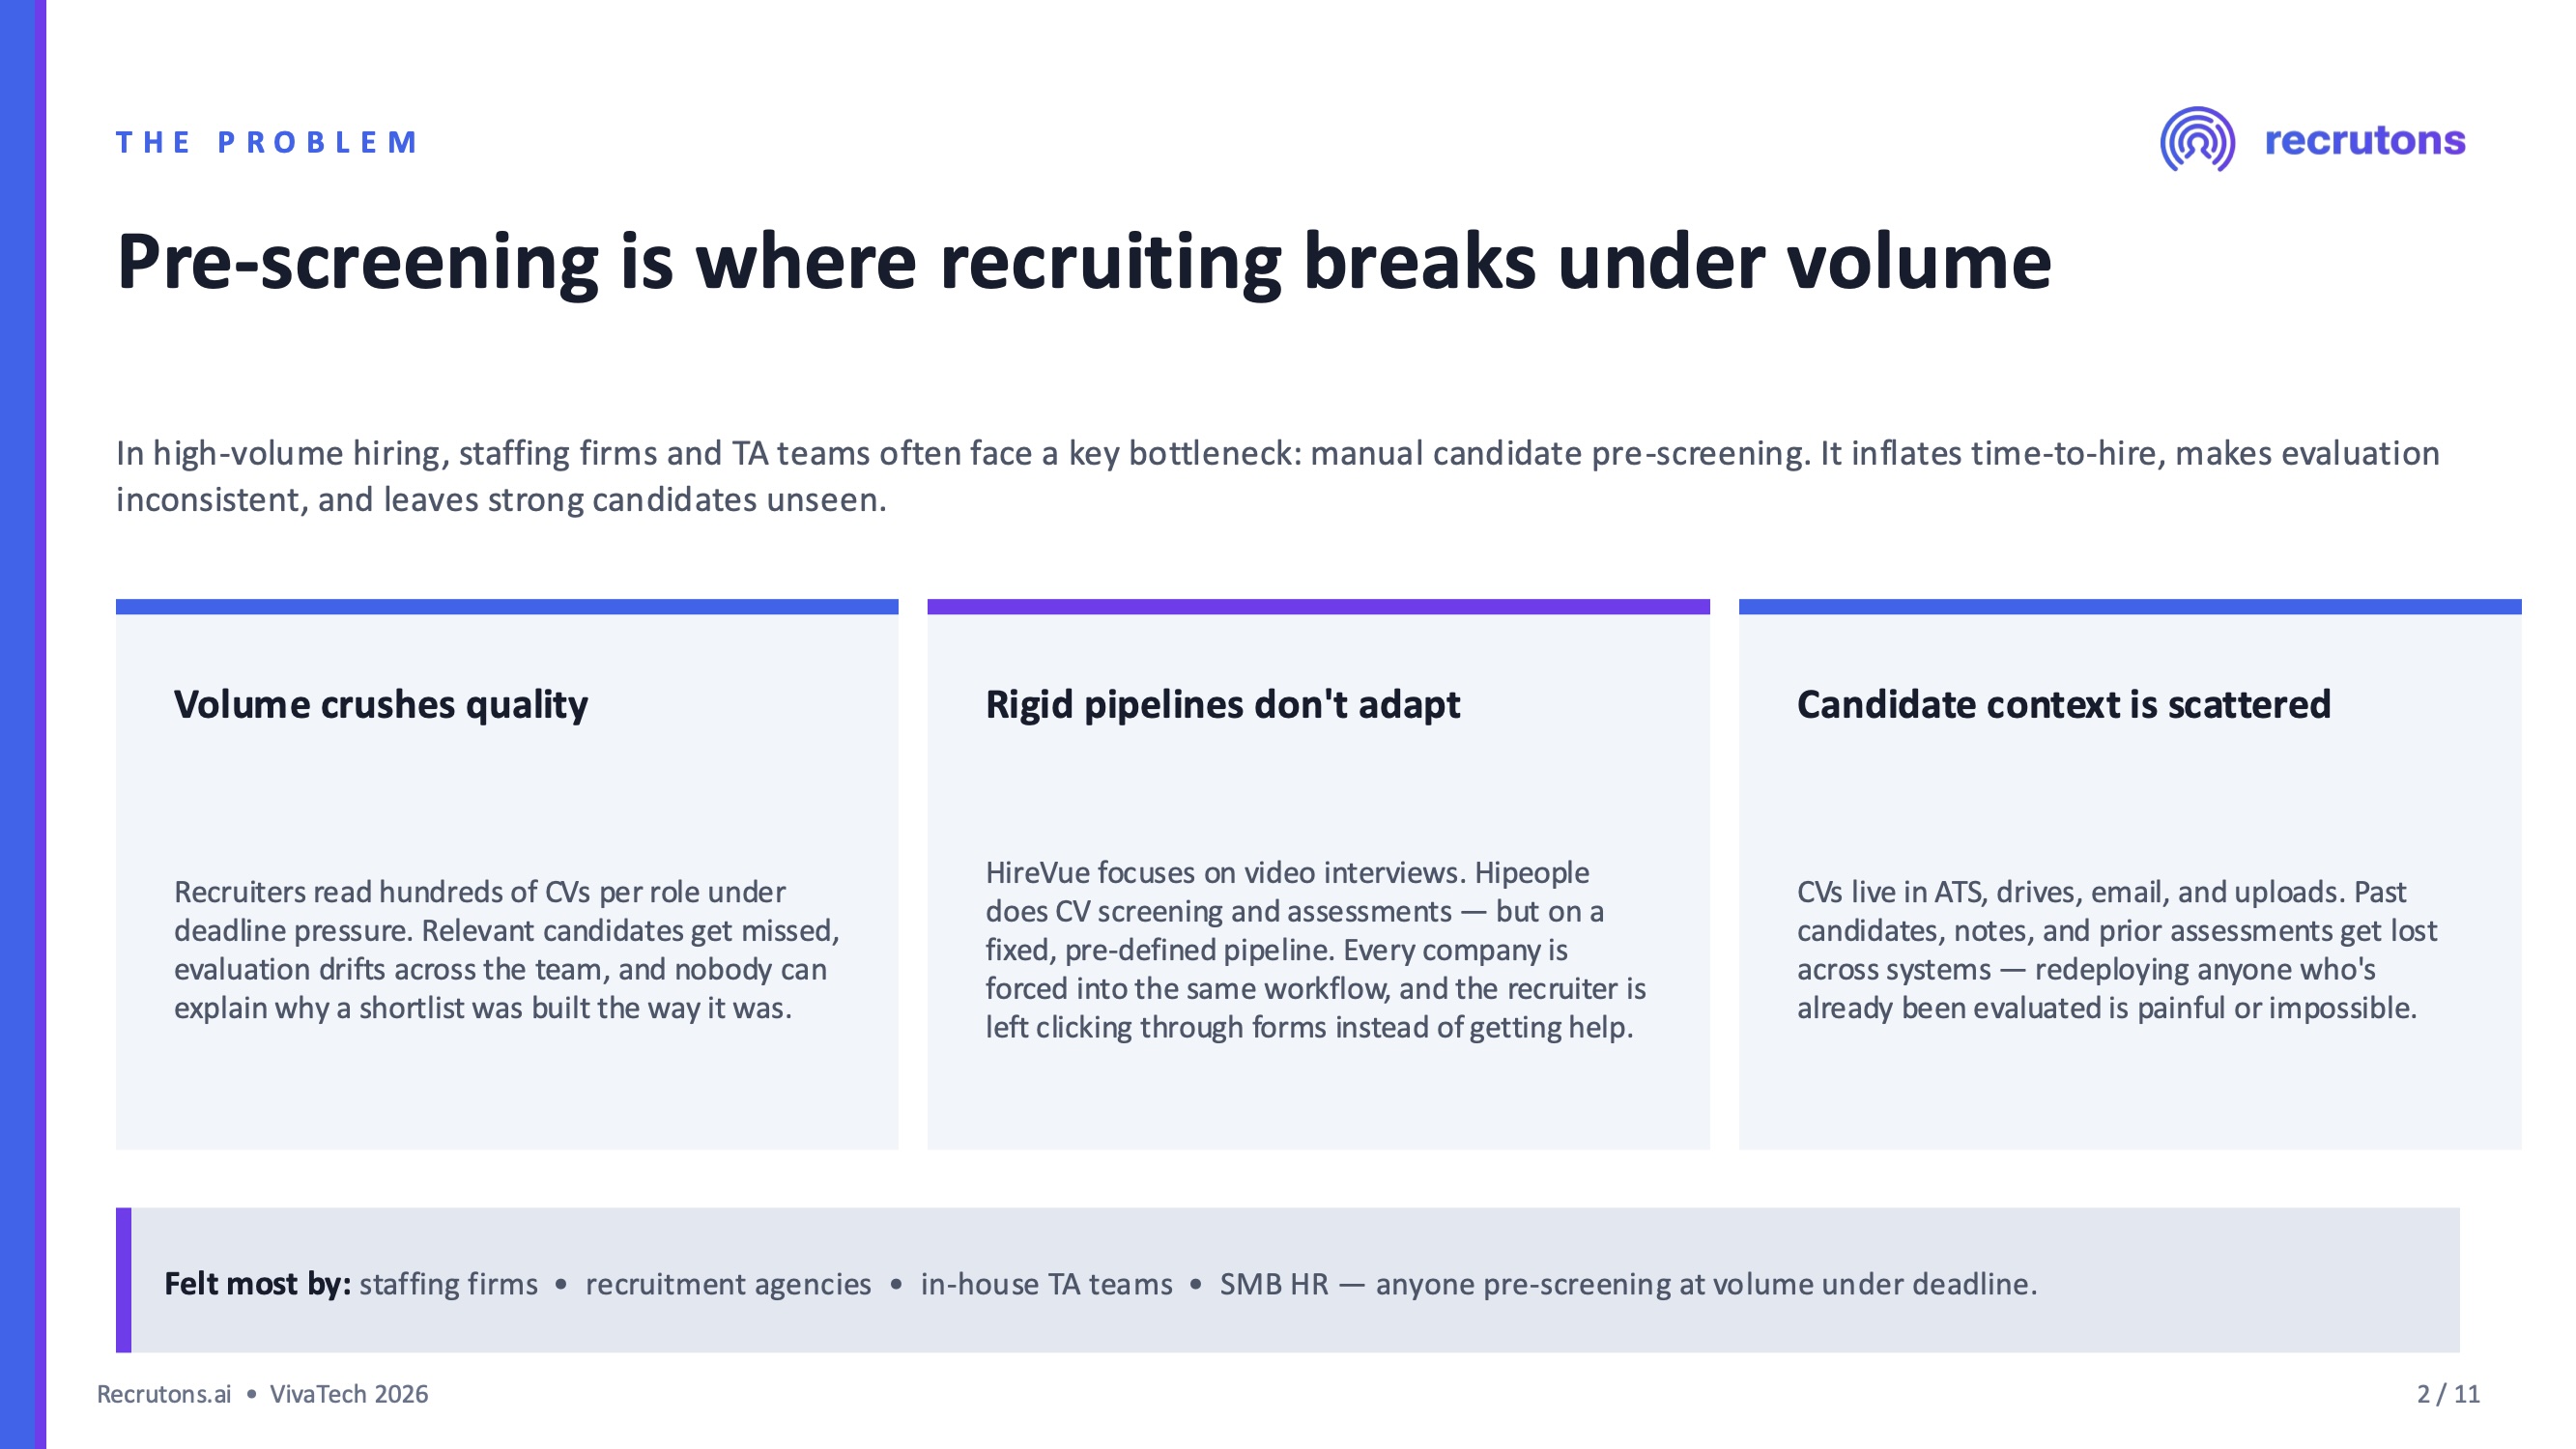Click the slide page number 2 / 11
The height and width of the screenshot is (1449, 2576).
pos(2448,1394)
